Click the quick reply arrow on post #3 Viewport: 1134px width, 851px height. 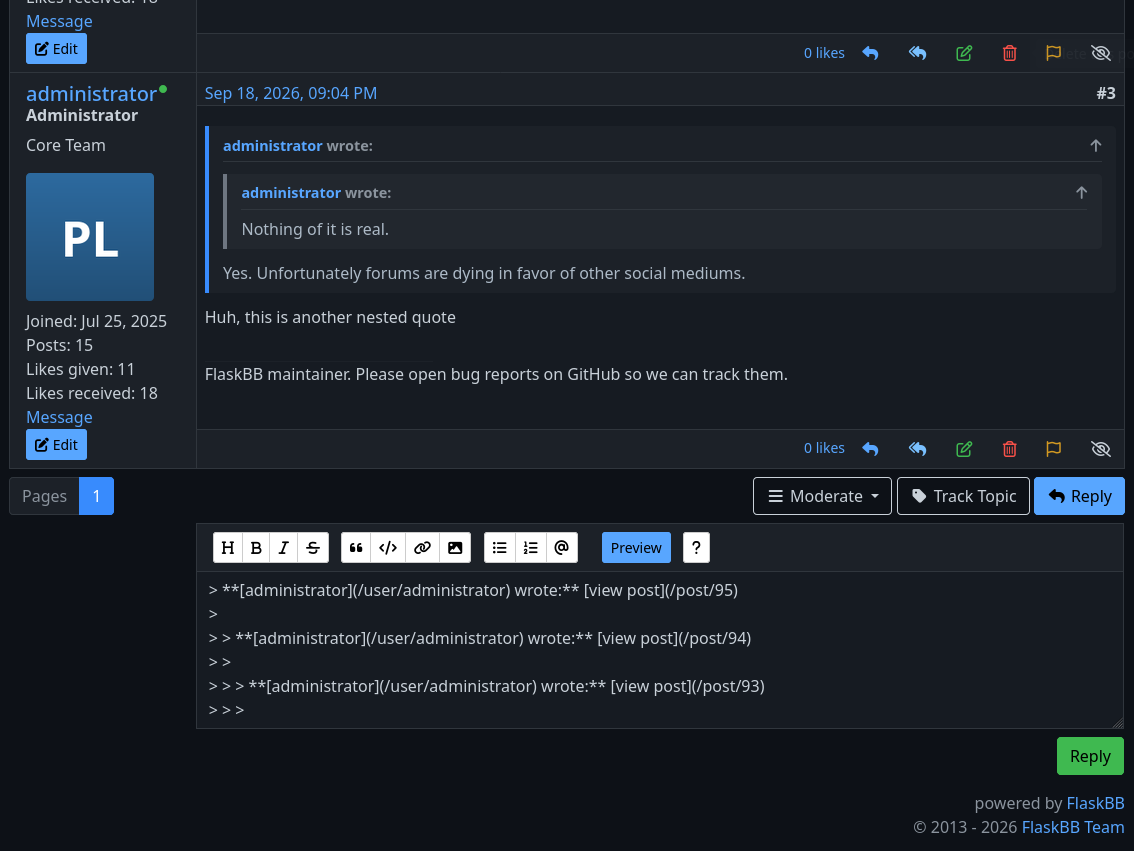870,449
